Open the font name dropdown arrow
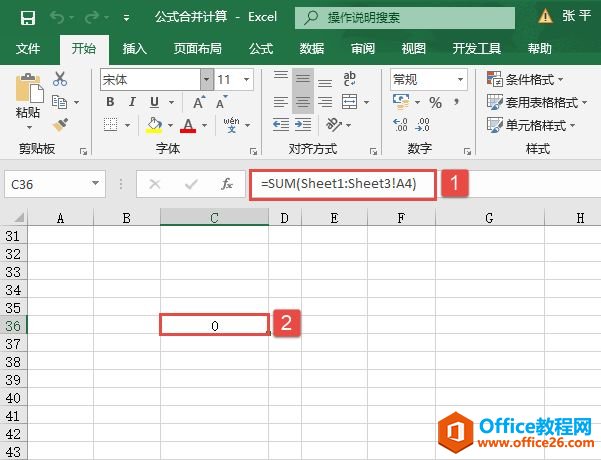Viewport: 601px width, 460px height. click(207, 80)
